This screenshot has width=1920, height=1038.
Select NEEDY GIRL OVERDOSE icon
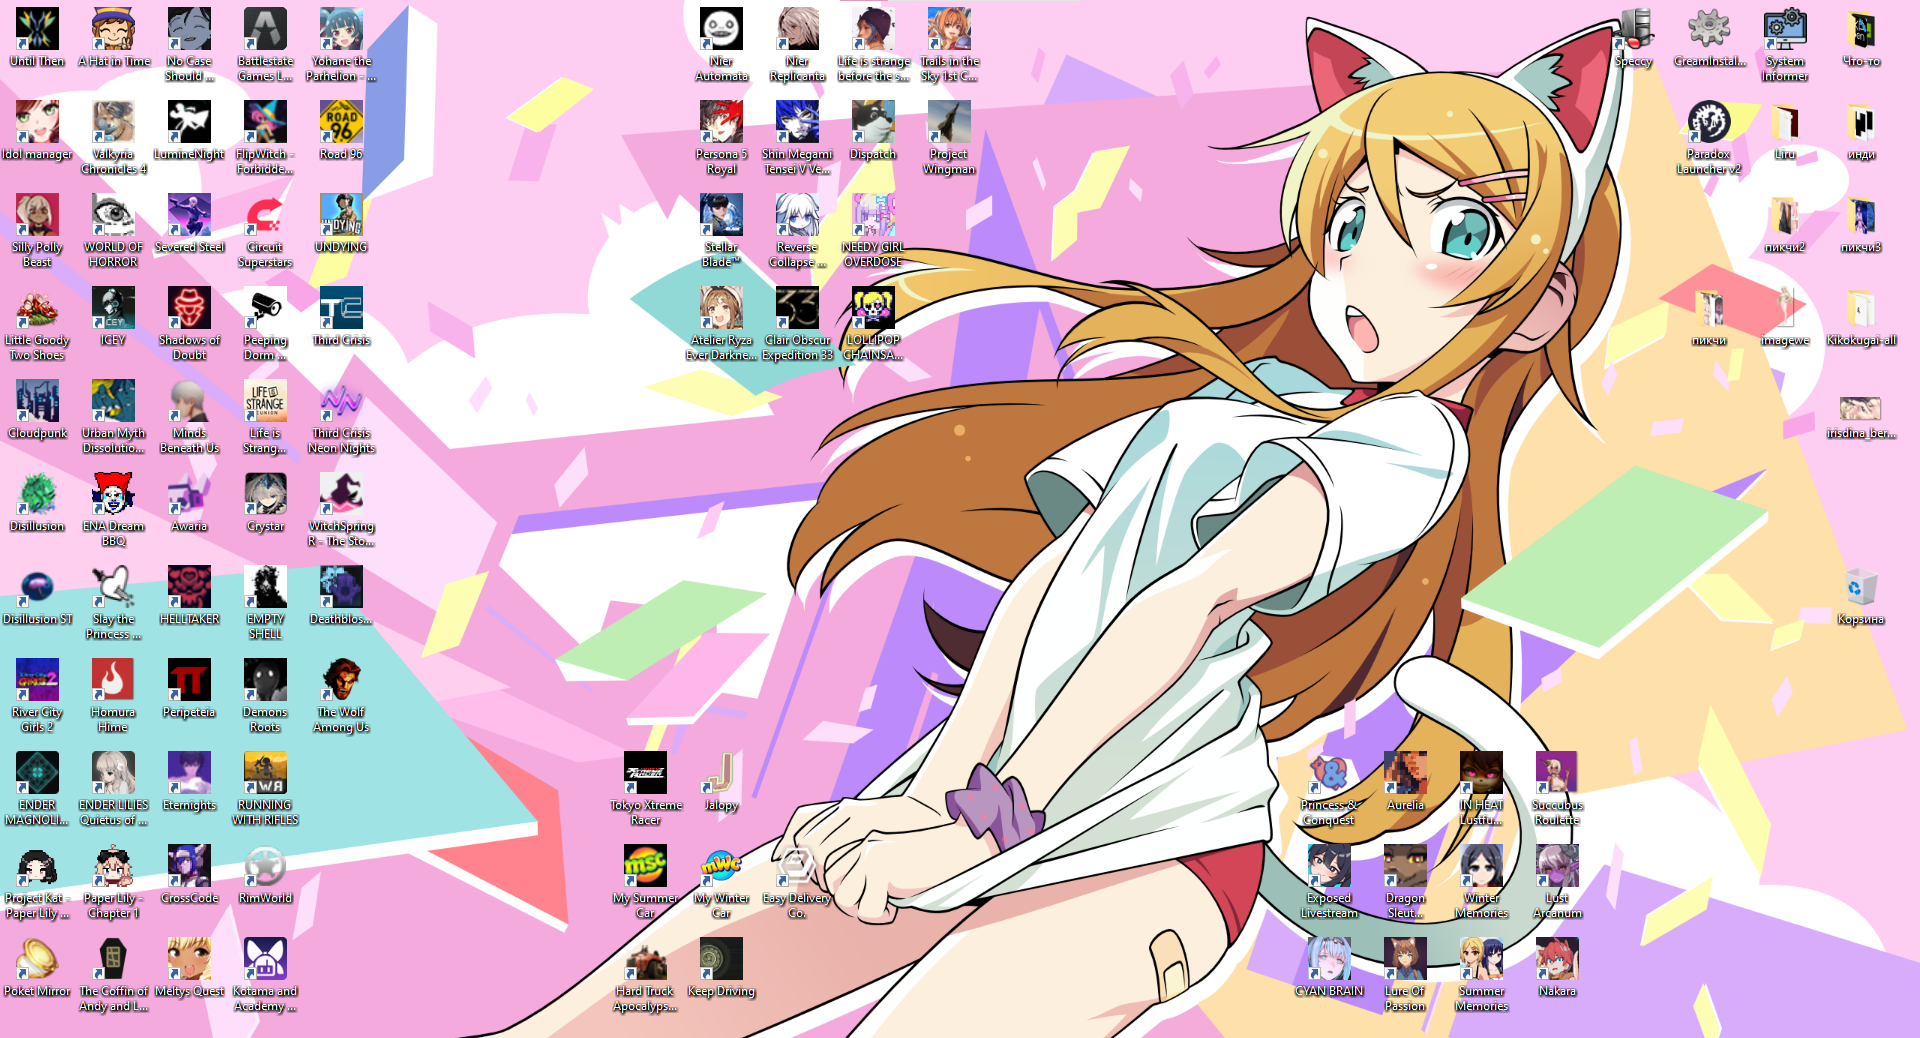click(x=873, y=231)
